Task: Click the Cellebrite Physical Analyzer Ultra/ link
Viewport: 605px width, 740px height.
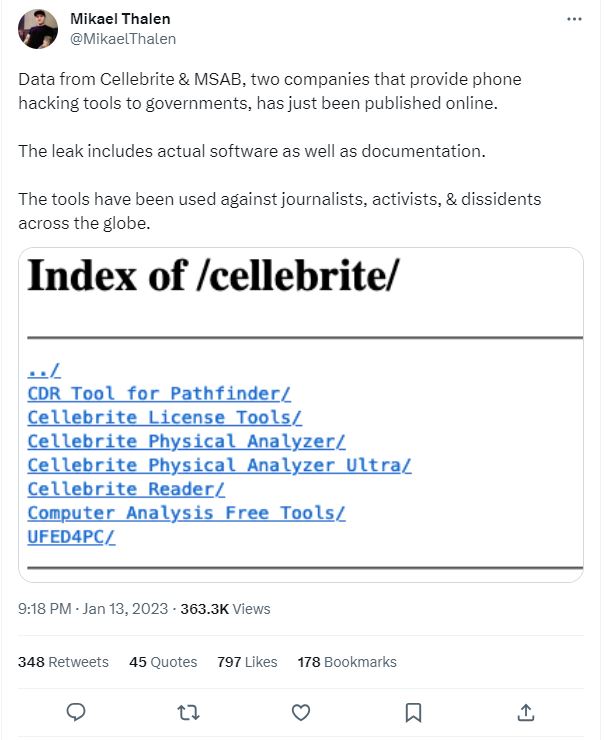Action: [x=219, y=465]
